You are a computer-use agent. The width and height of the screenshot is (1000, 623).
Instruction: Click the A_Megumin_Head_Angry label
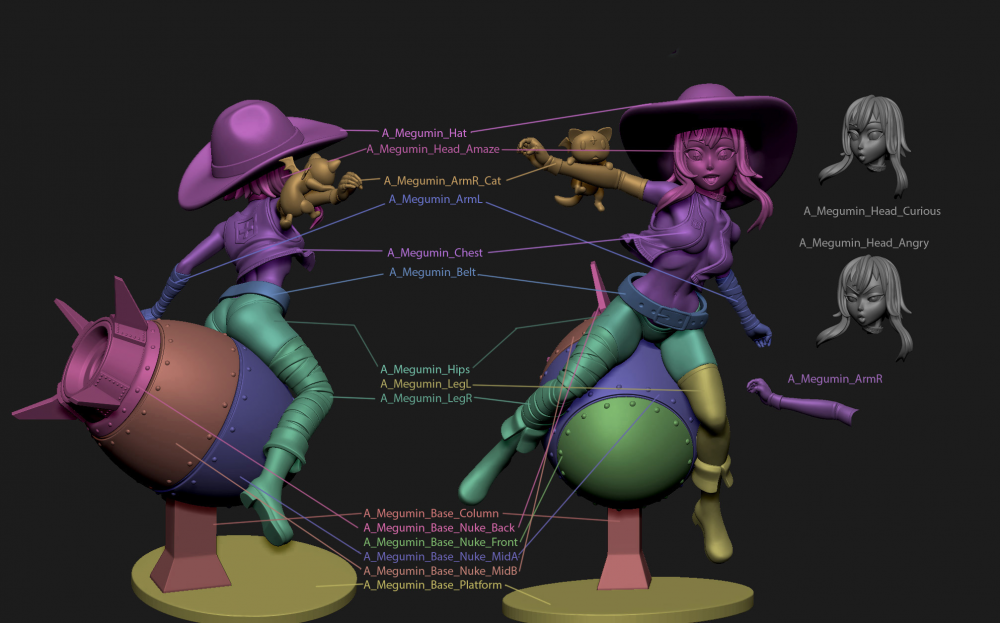coord(864,243)
